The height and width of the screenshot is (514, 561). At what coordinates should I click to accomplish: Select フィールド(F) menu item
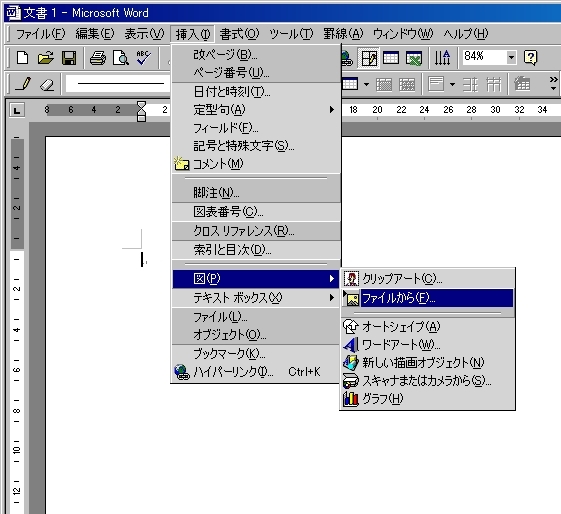tap(256, 128)
